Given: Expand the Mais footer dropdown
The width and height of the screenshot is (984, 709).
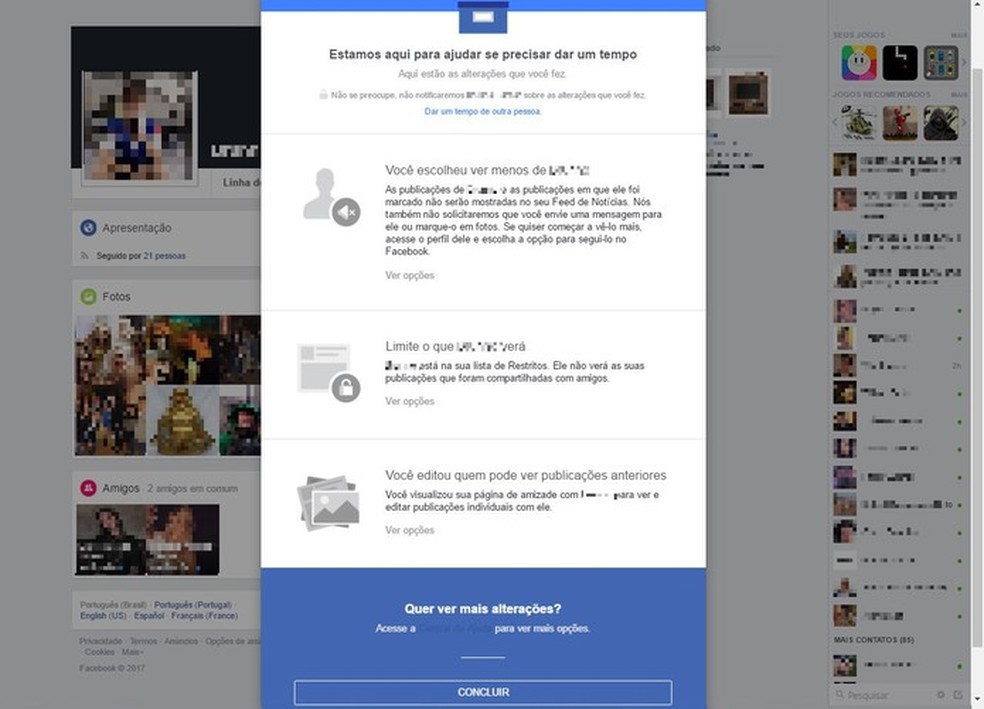Looking at the screenshot, I should tap(132, 653).
